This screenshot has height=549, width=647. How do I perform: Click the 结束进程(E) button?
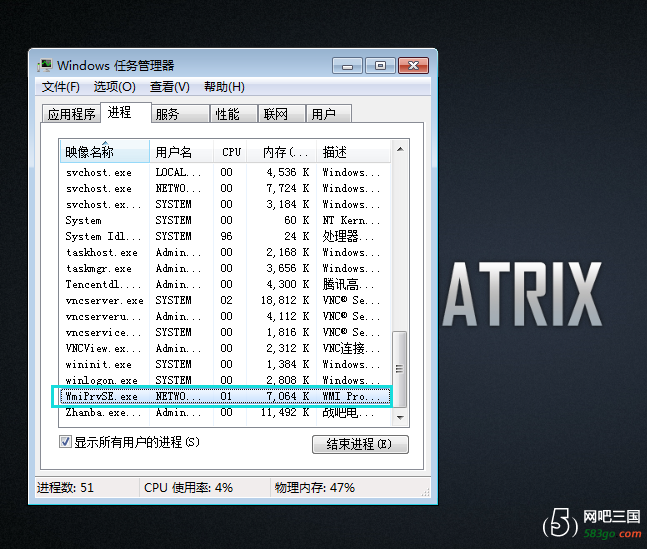(x=360, y=444)
